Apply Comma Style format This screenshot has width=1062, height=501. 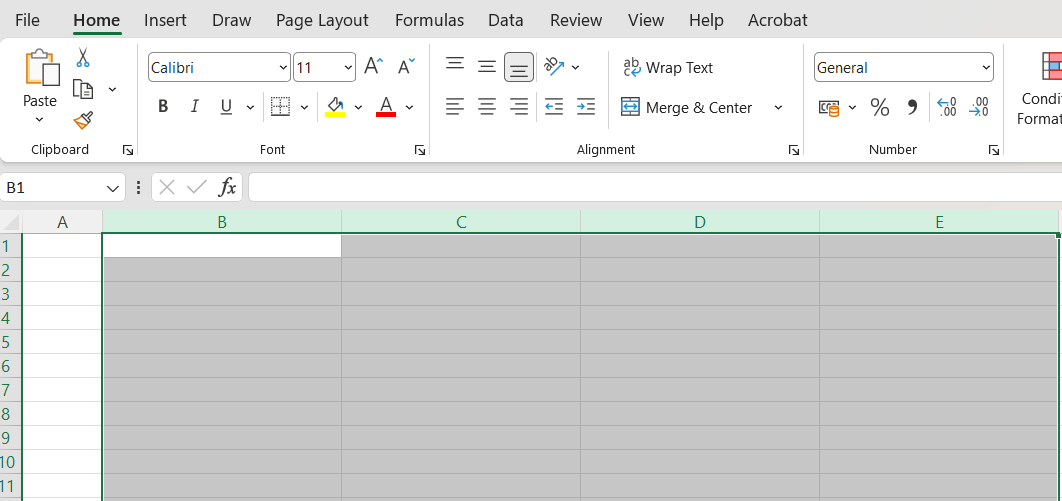pyautogui.click(x=912, y=107)
